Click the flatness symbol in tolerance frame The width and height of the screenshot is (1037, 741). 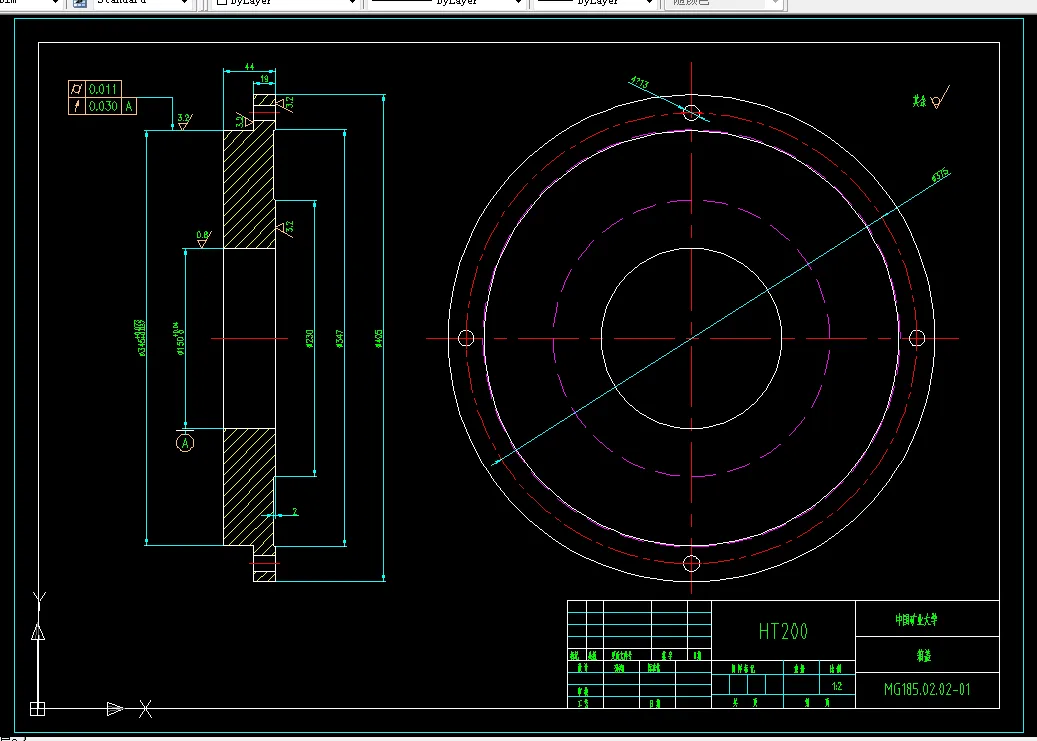point(77,89)
